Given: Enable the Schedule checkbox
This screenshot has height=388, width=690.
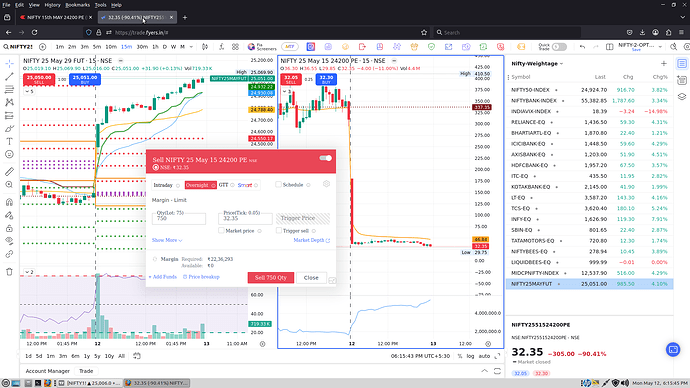Looking at the screenshot, I should point(278,184).
